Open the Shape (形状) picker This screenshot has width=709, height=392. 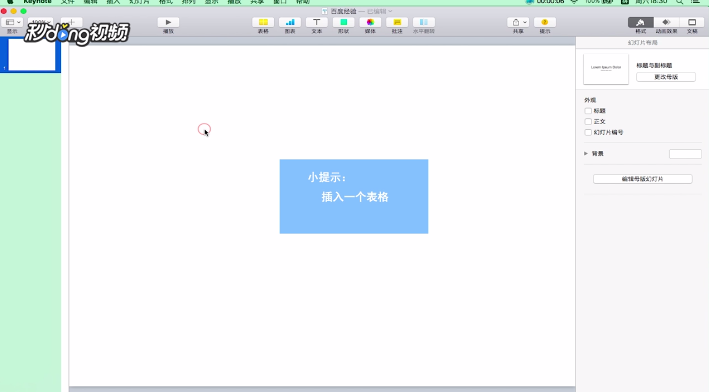(x=343, y=22)
